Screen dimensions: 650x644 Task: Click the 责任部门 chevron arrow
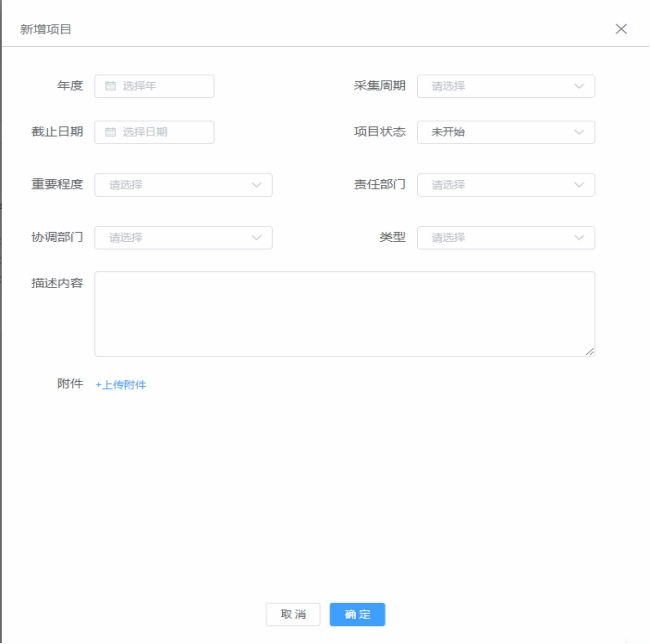[x=579, y=185]
